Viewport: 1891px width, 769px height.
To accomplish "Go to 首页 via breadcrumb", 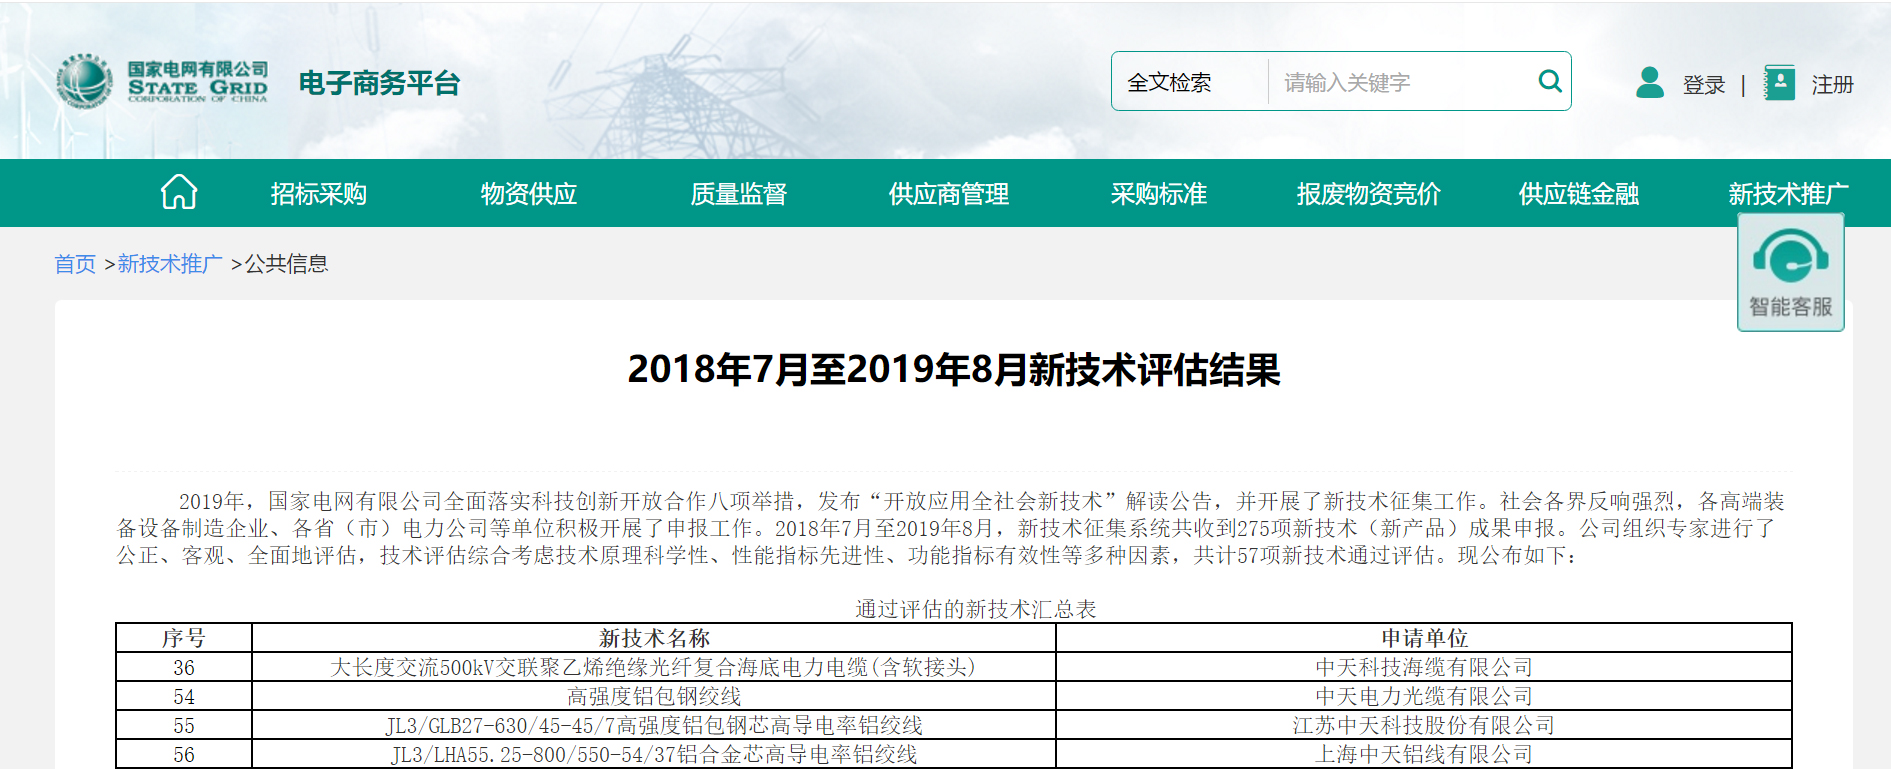I will click(x=75, y=264).
